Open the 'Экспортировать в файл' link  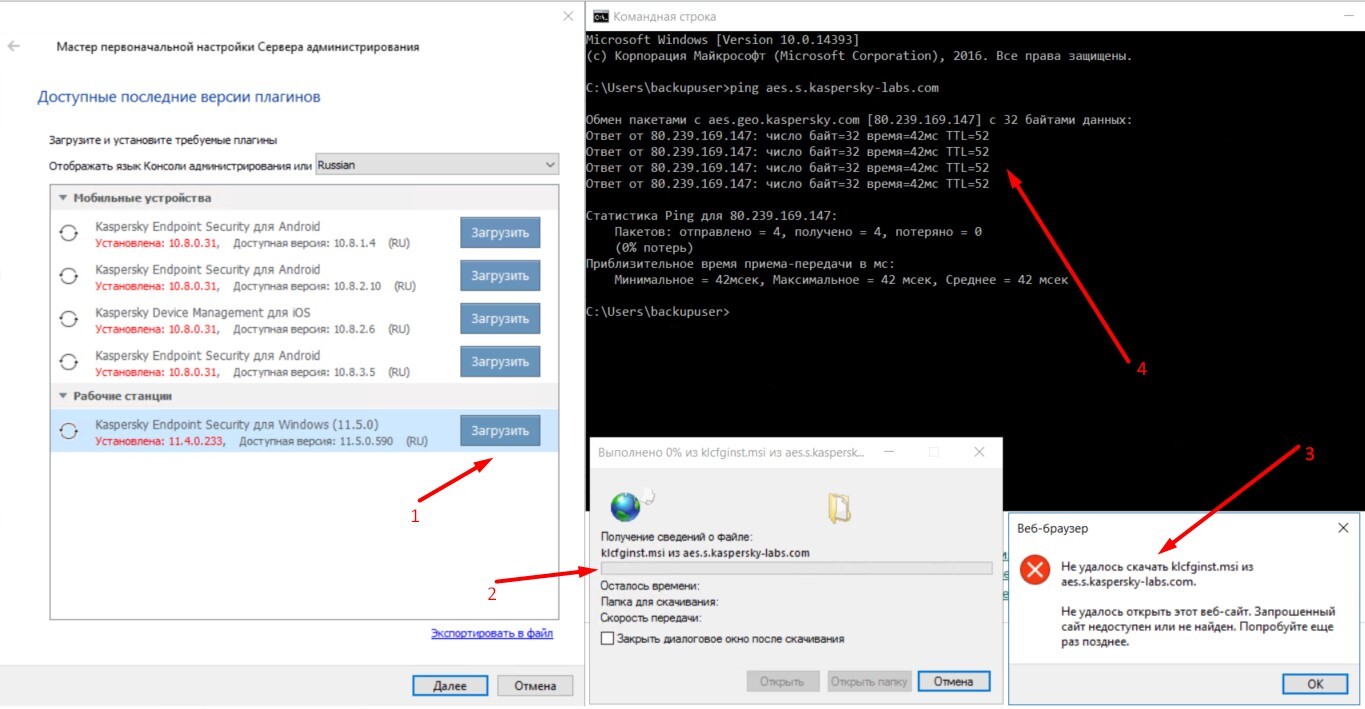point(492,633)
